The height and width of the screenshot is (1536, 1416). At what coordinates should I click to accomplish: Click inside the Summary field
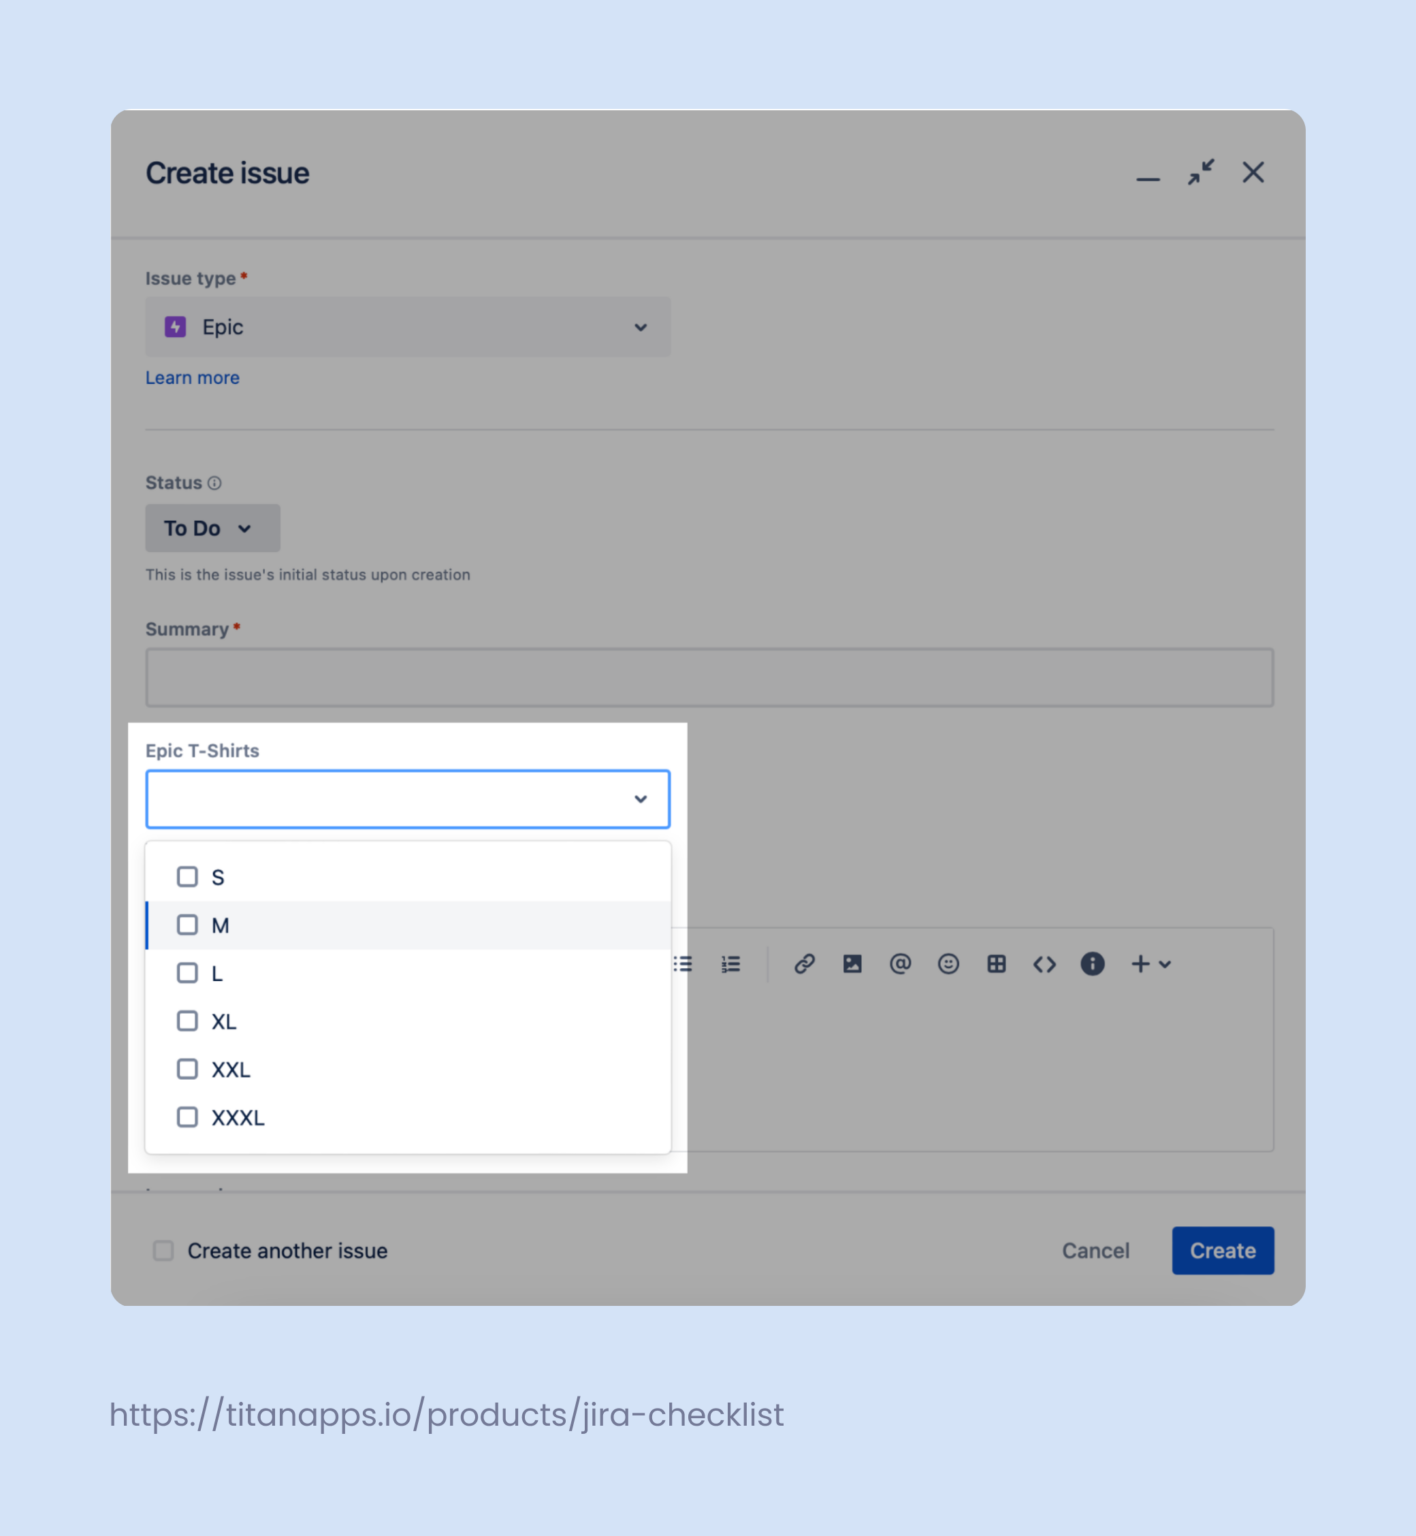[709, 677]
